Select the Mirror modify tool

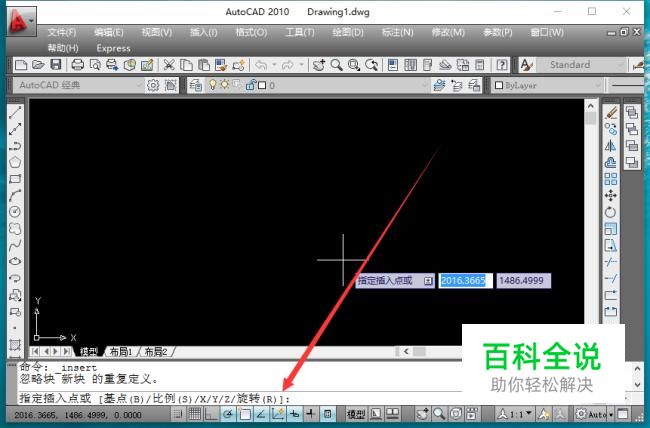click(611, 146)
